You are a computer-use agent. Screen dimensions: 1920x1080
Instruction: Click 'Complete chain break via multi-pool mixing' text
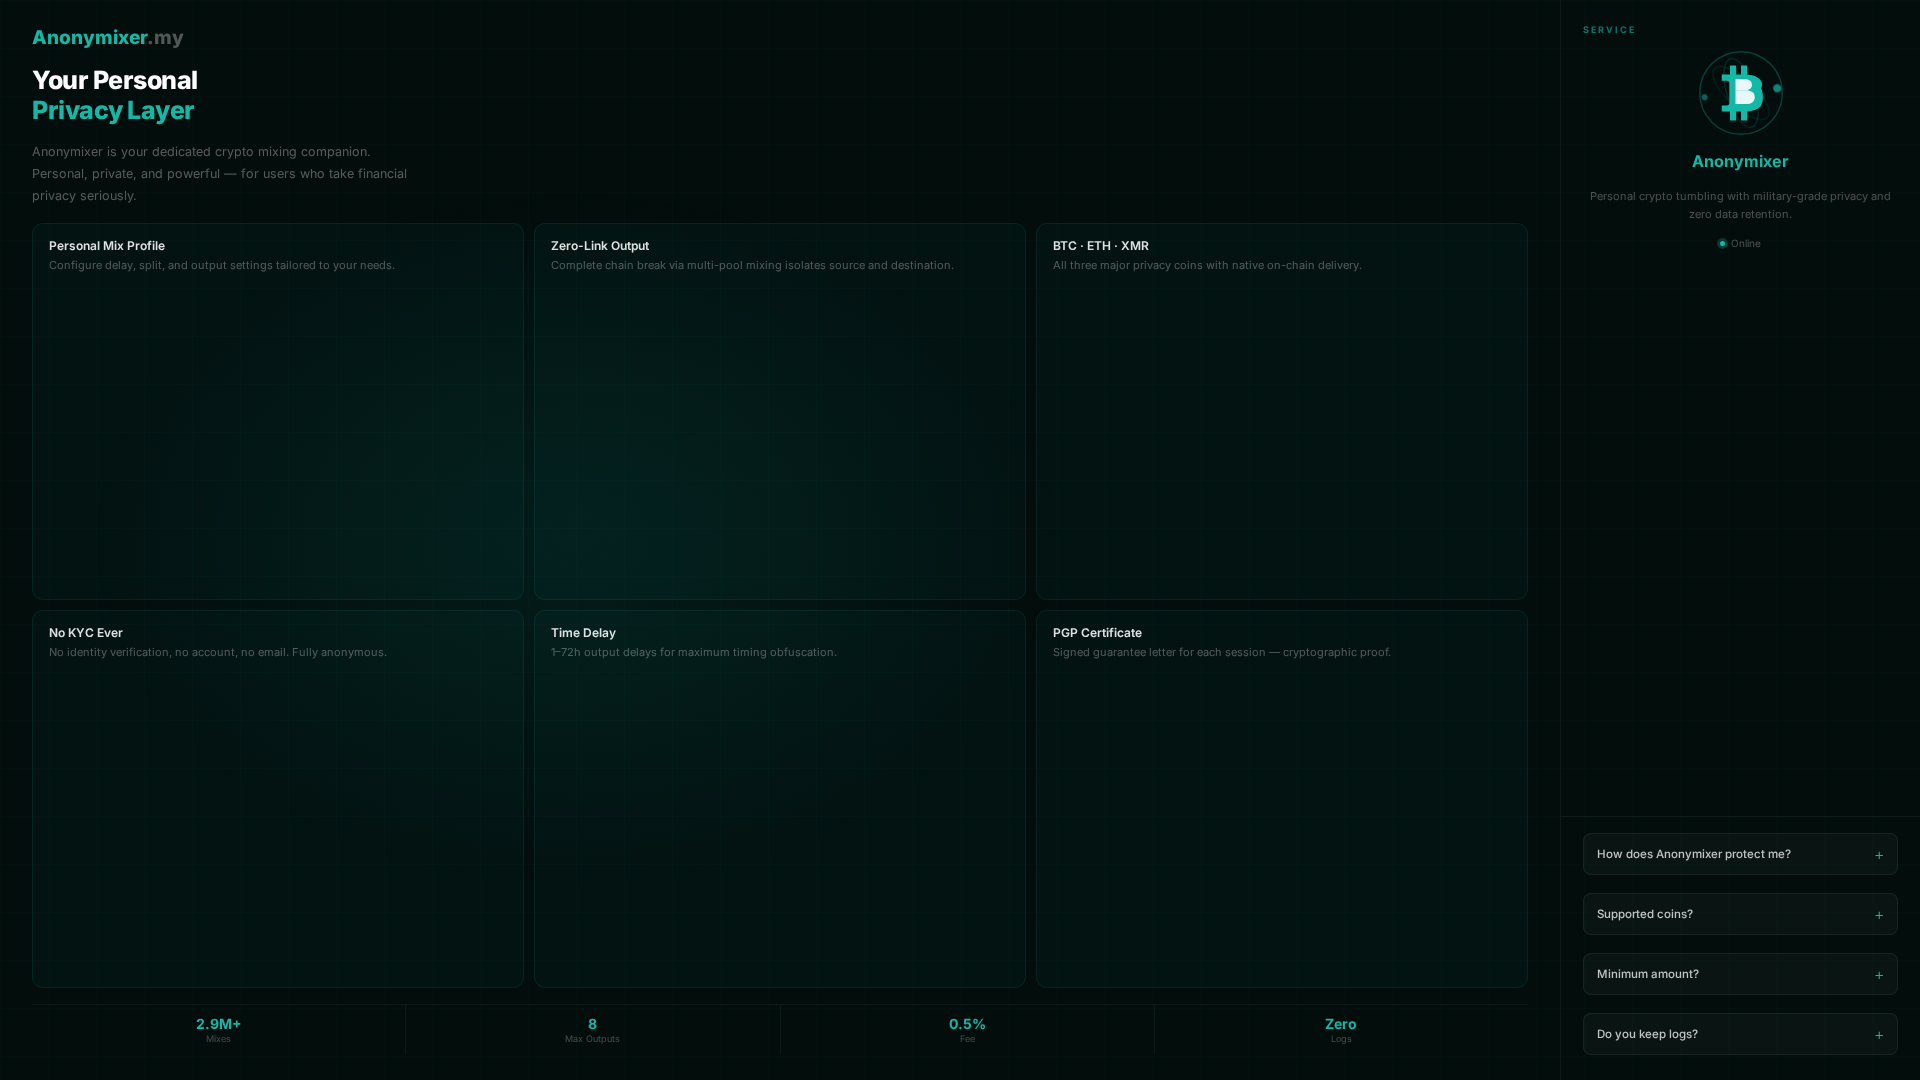pos(752,265)
